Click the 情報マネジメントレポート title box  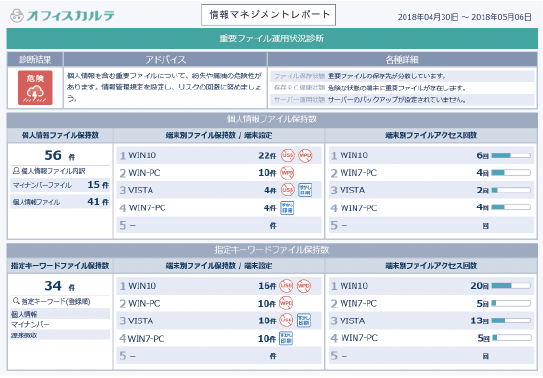(x=268, y=15)
